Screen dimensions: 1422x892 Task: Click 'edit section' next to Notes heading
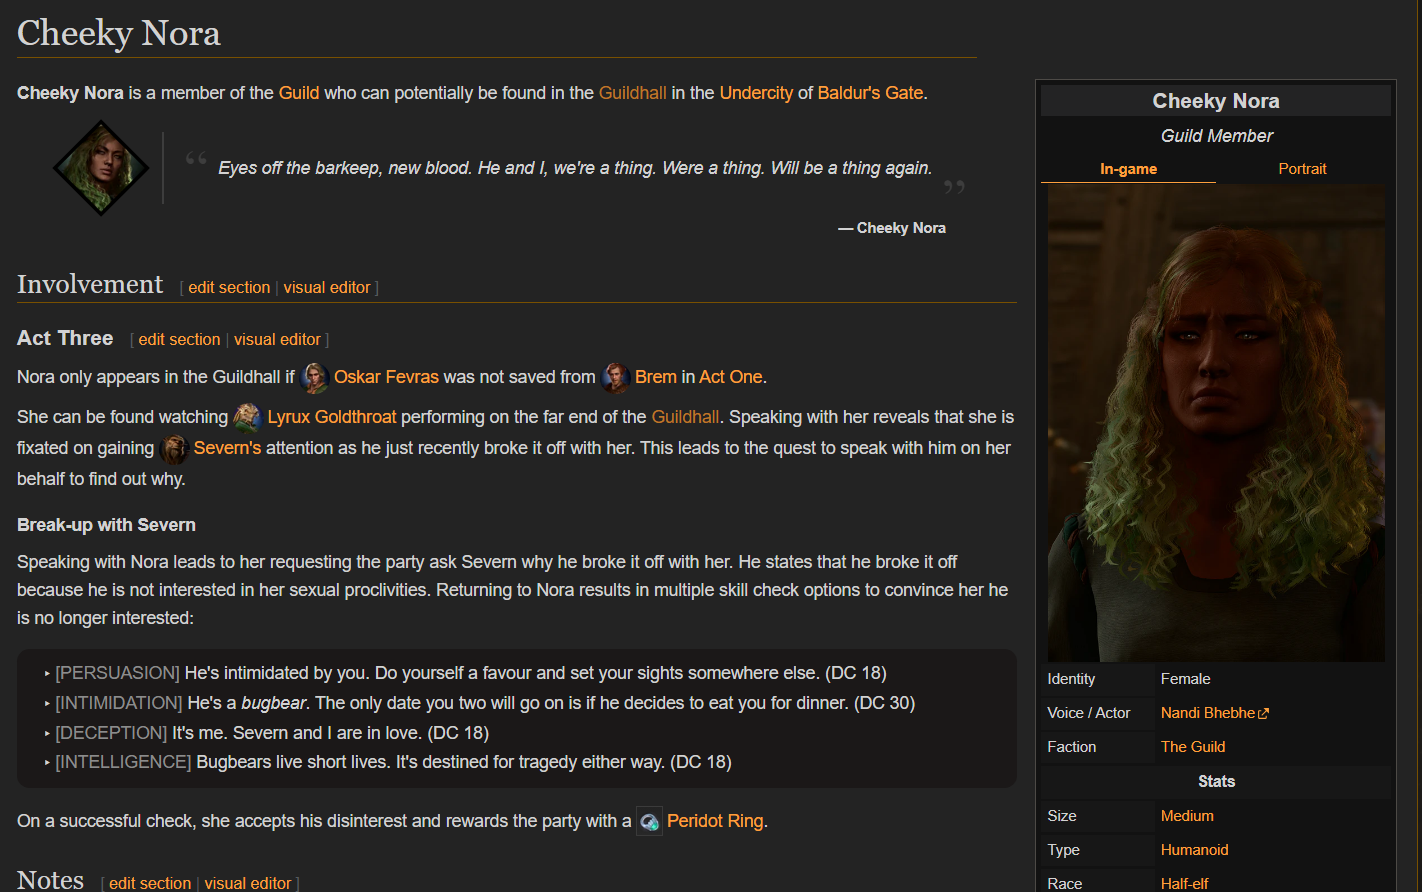(x=150, y=884)
